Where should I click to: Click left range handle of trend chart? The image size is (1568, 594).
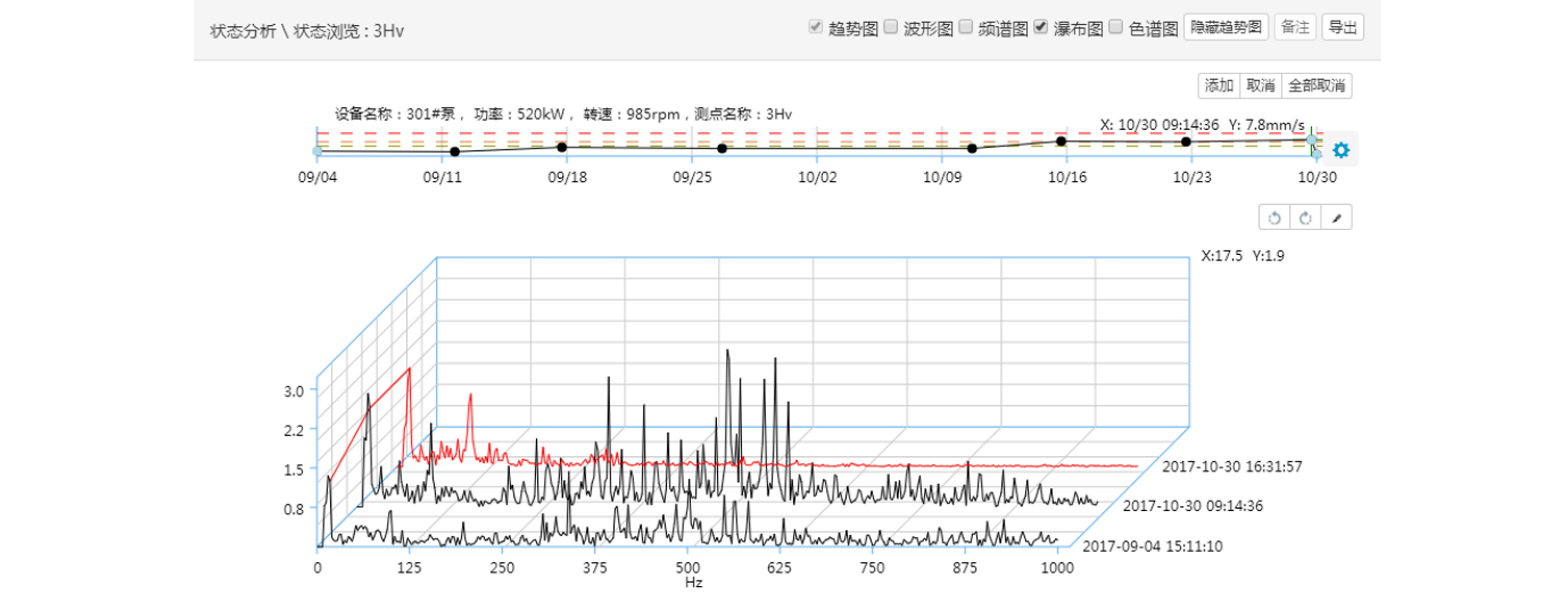click(317, 151)
